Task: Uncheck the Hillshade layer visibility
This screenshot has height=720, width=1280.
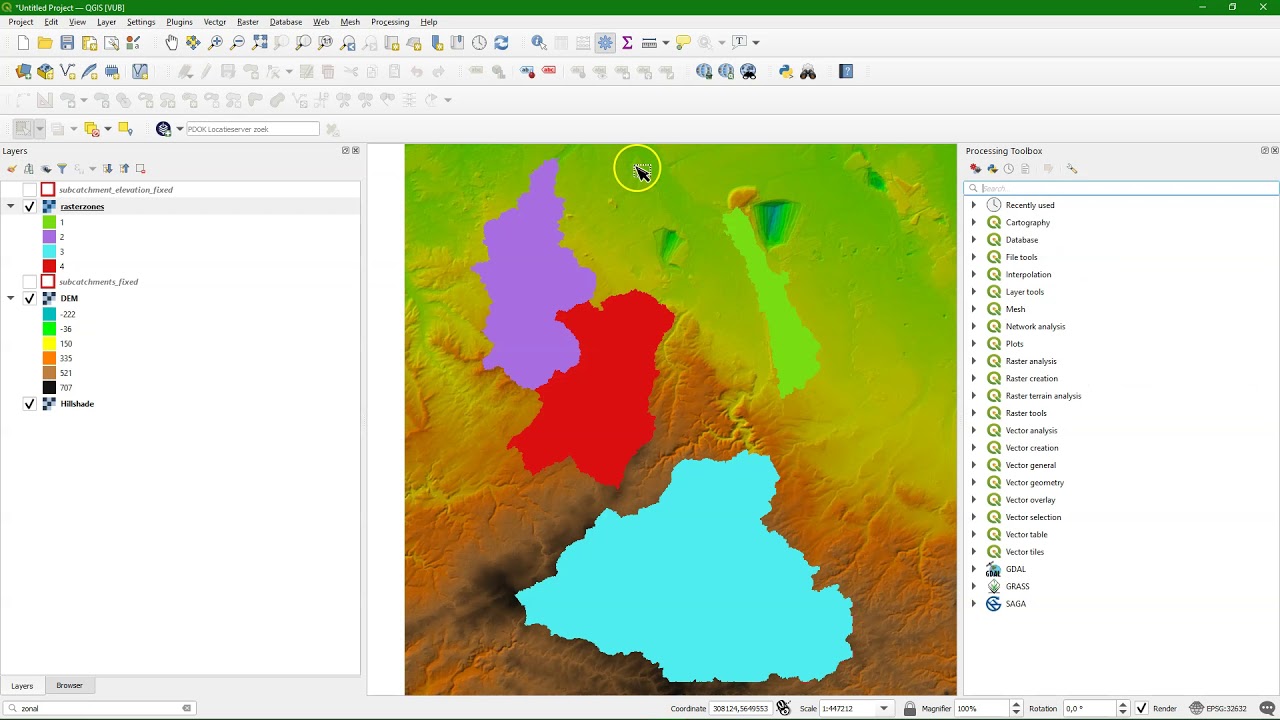Action: click(x=30, y=404)
